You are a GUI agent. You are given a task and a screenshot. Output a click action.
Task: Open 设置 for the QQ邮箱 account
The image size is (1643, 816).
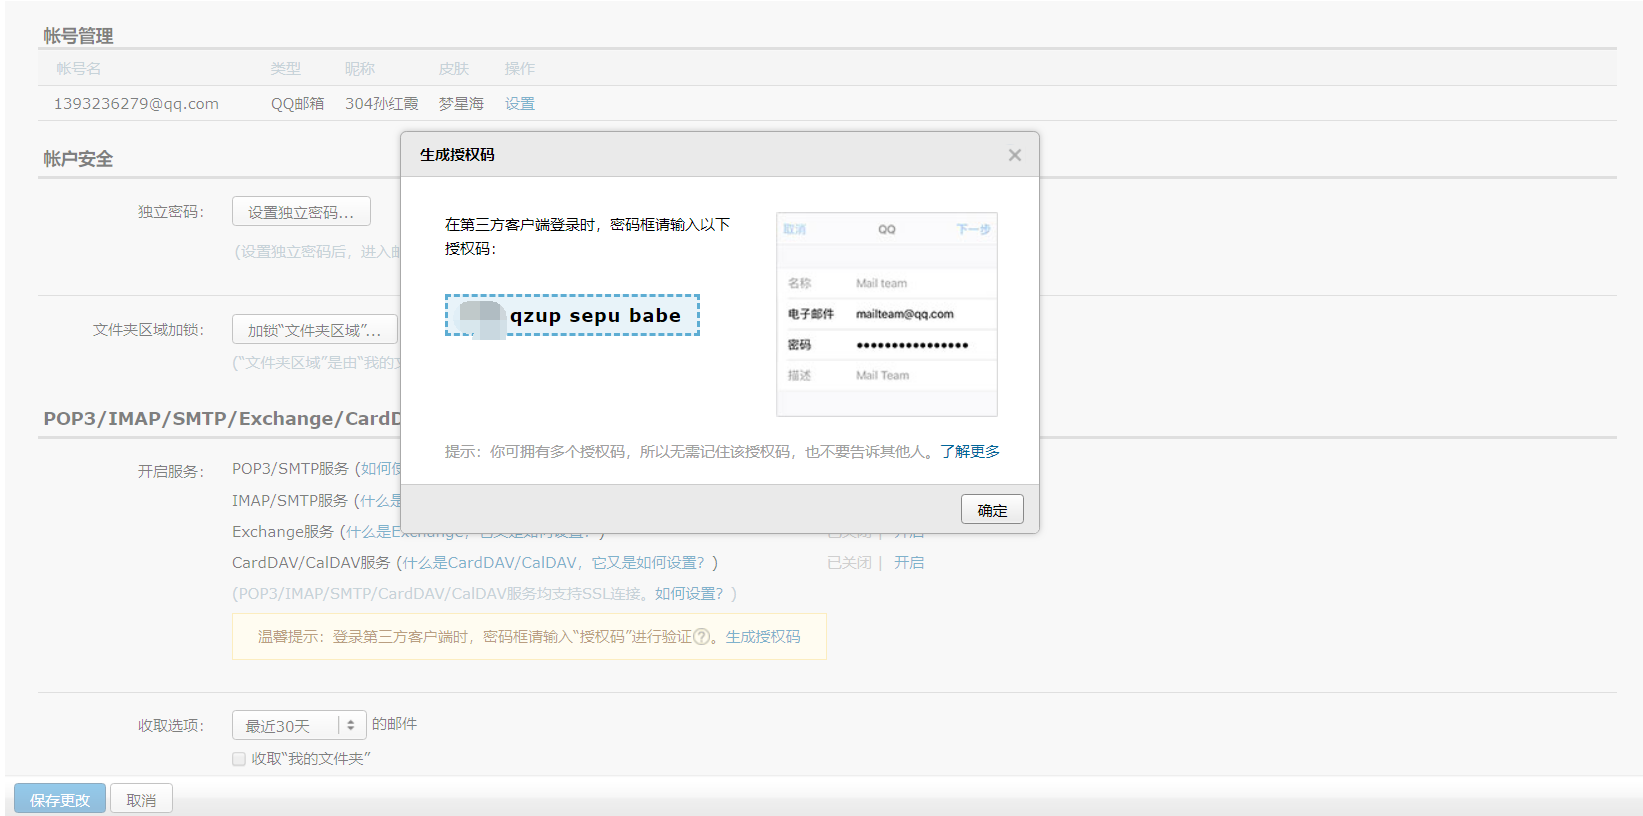coord(519,104)
